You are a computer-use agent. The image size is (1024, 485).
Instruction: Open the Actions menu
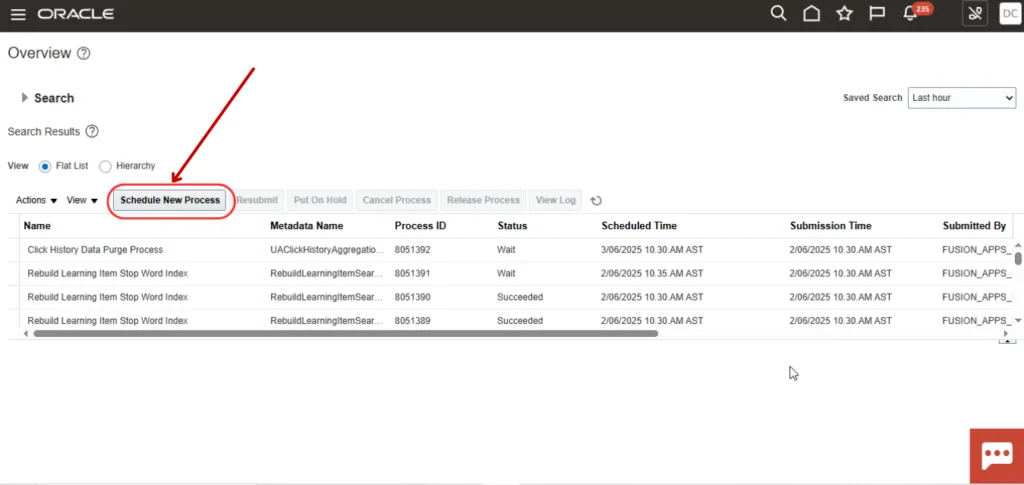[37, 200]
